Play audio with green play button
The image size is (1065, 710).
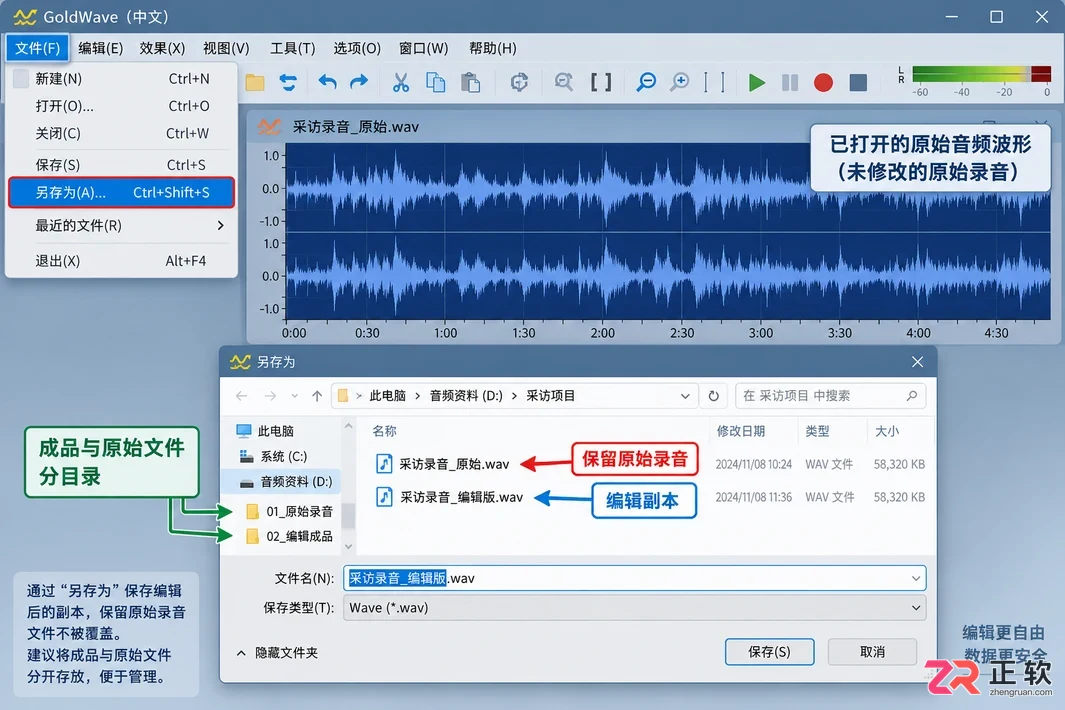757,83
